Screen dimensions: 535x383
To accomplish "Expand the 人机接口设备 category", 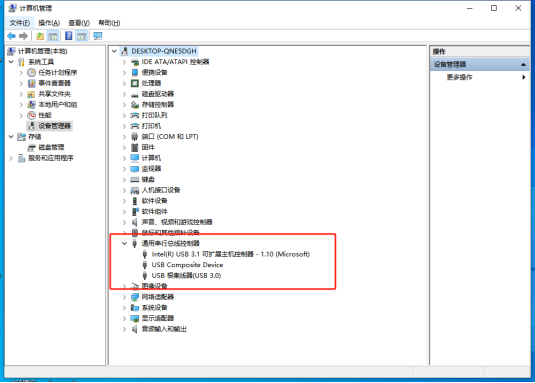I will click(x=124, y=190).
